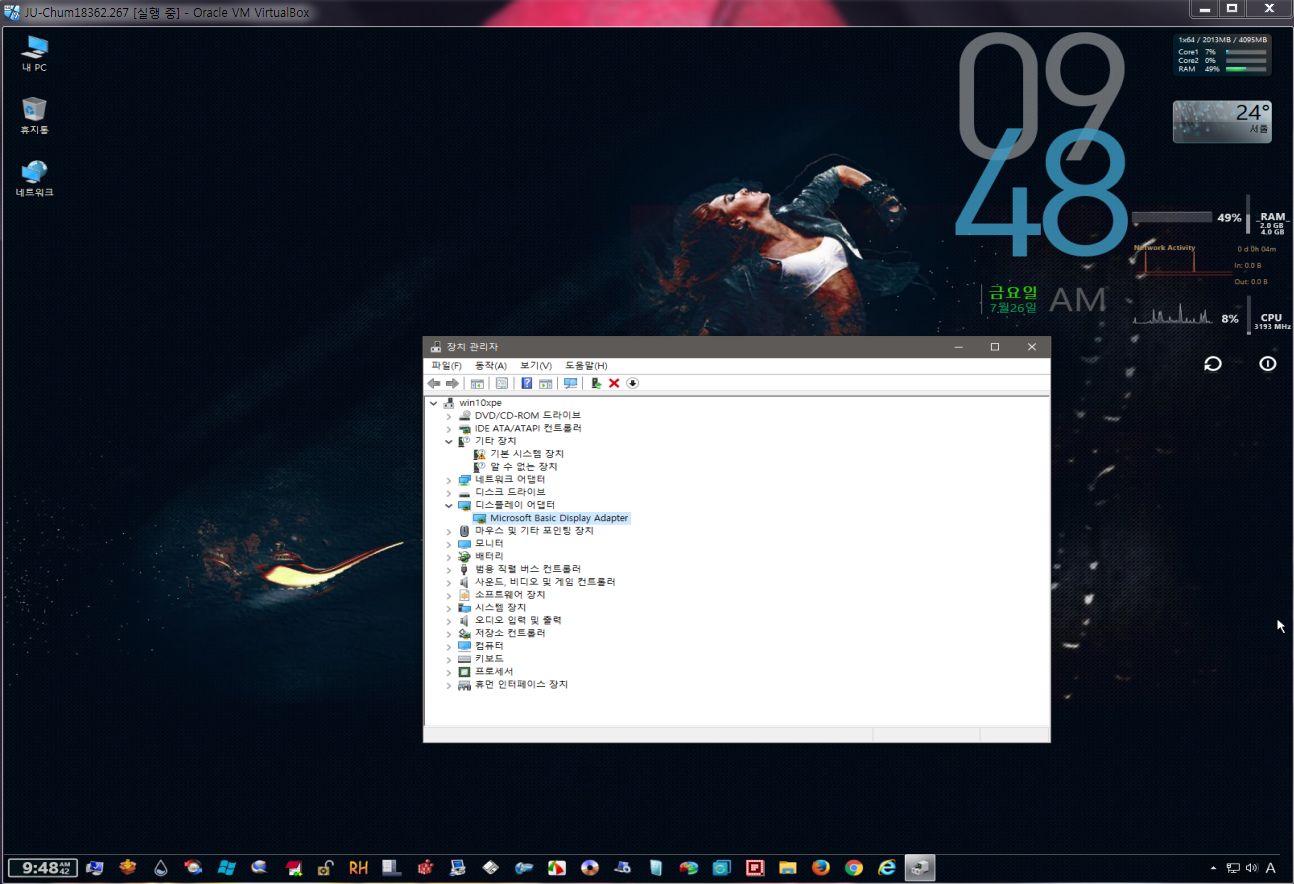Image resolution: width=1294 pixels, height=884 pixels.
Task: Click the green update driver toolbar icon
Action: (596, 383)
